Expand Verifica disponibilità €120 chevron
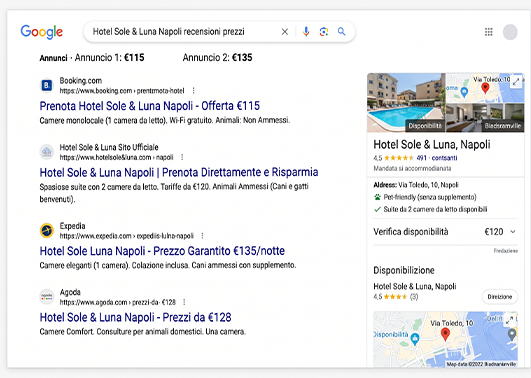The height and width of the screenshot is (378, 531). pos(513,232)
